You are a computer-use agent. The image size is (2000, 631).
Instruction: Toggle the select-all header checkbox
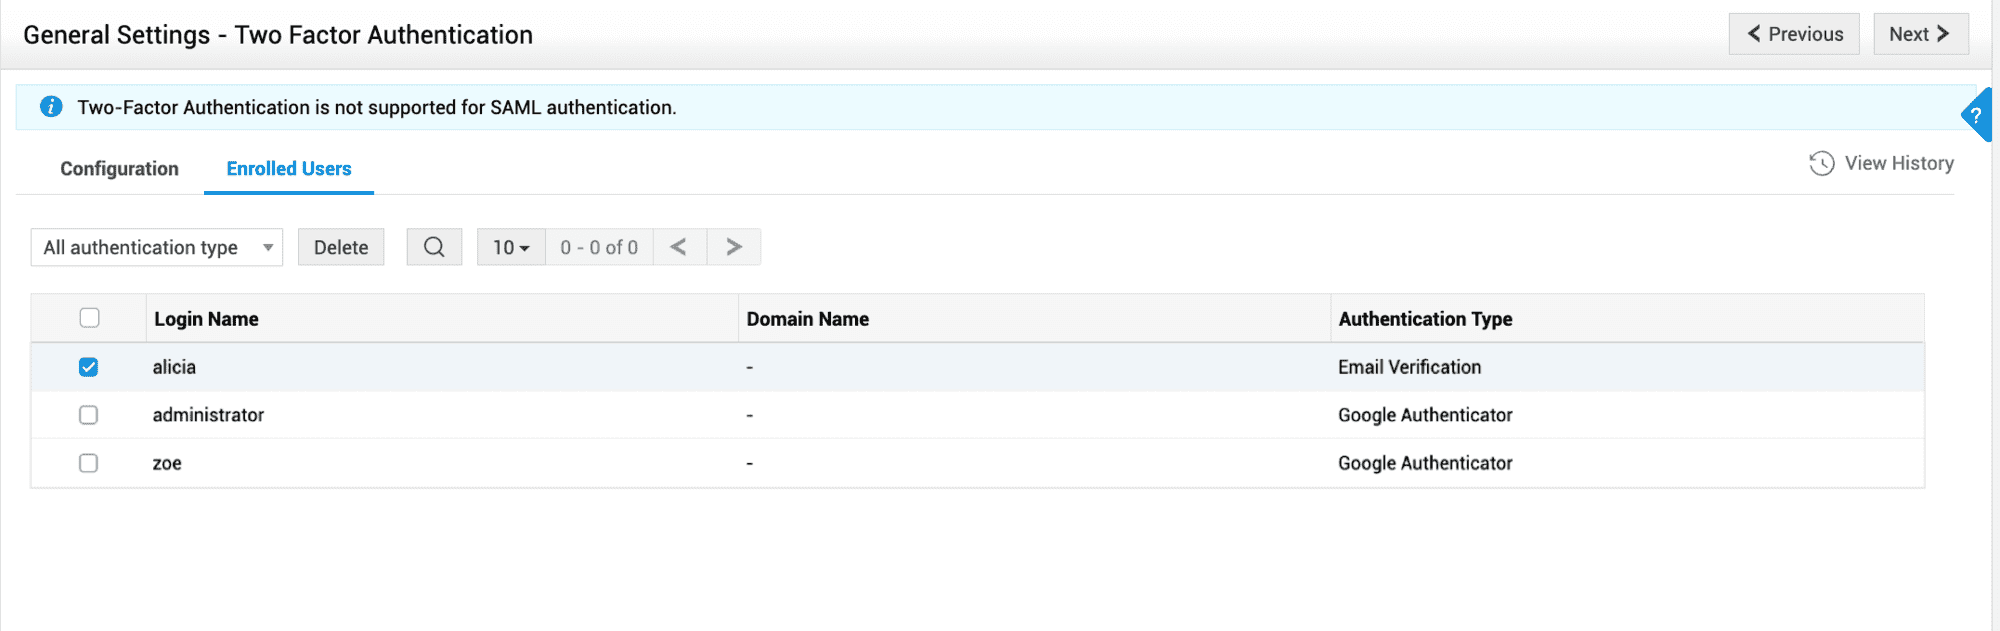tap(90, 318)
